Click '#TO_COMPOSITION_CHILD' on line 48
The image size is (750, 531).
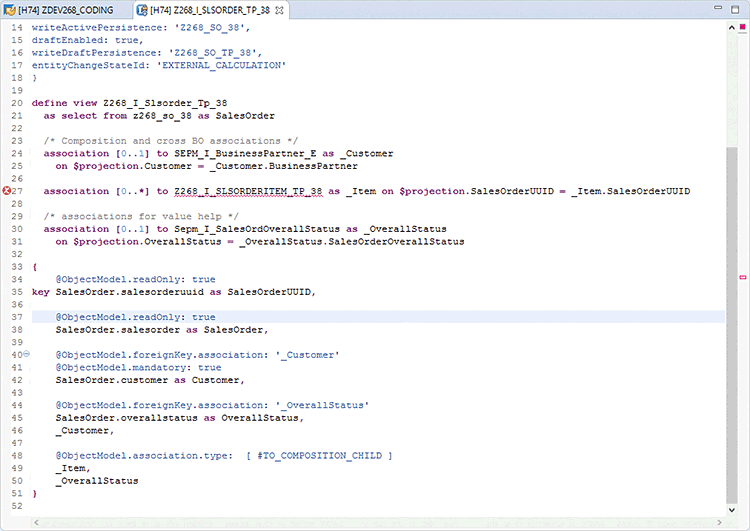[320, 455]
